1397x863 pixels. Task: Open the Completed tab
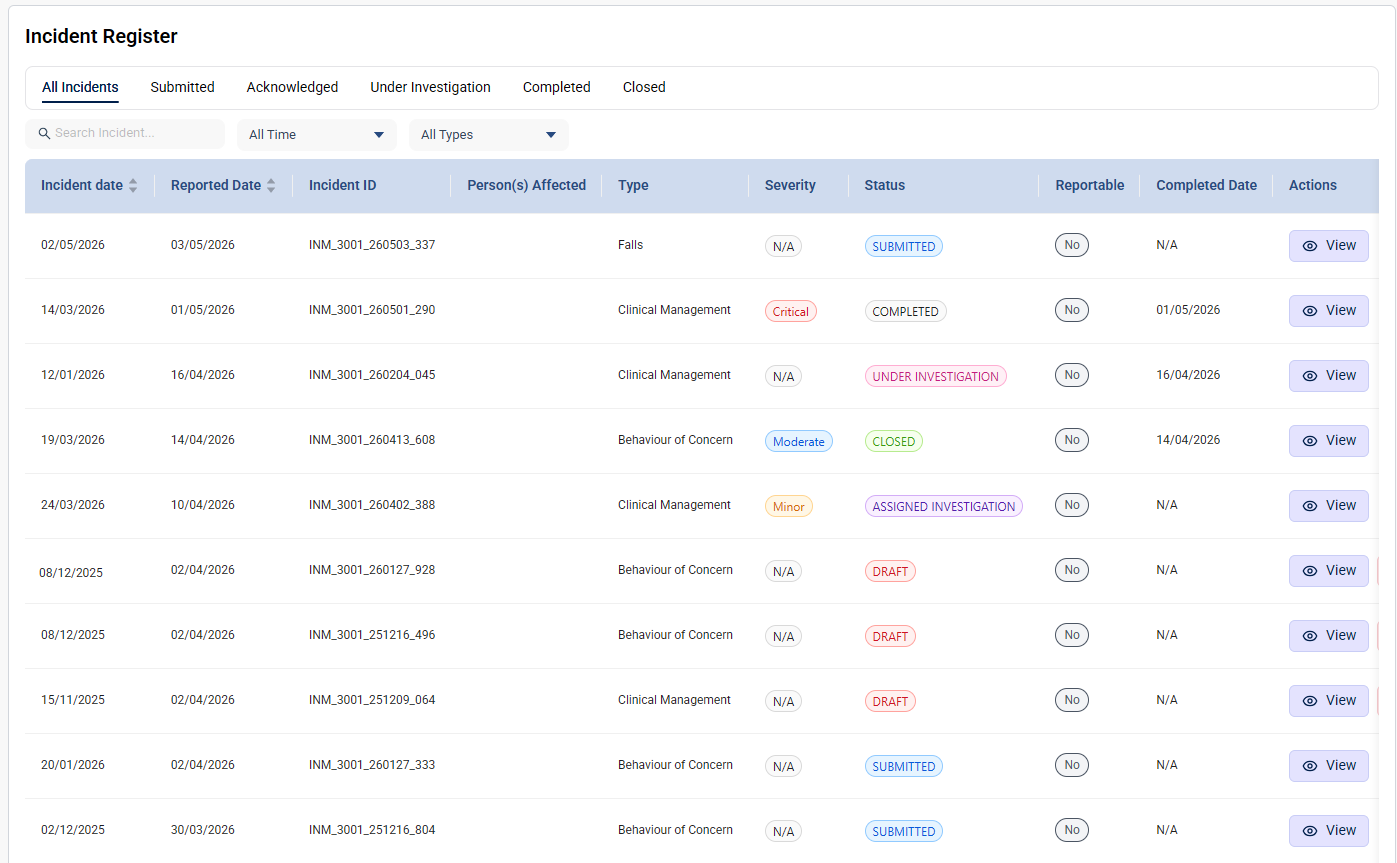coord(557,87)
